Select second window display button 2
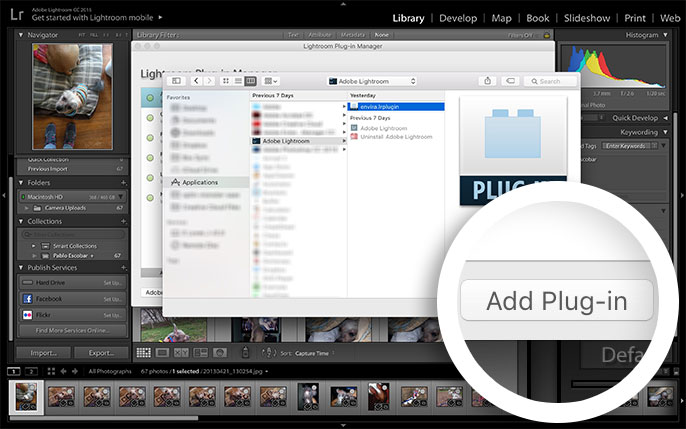This screenshot has height=429, width=686. [31, 371]
